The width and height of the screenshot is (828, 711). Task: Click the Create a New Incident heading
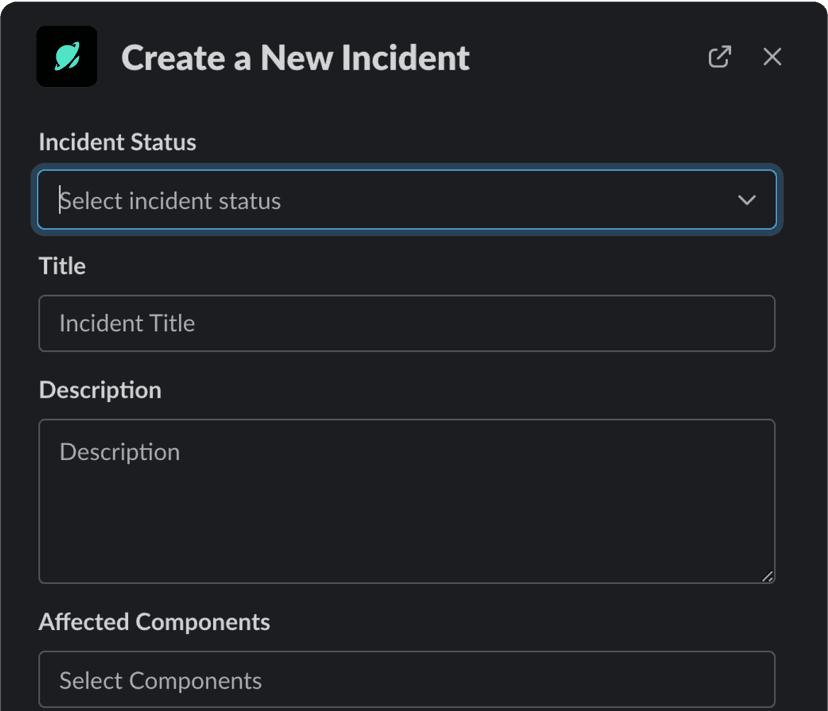295,58
